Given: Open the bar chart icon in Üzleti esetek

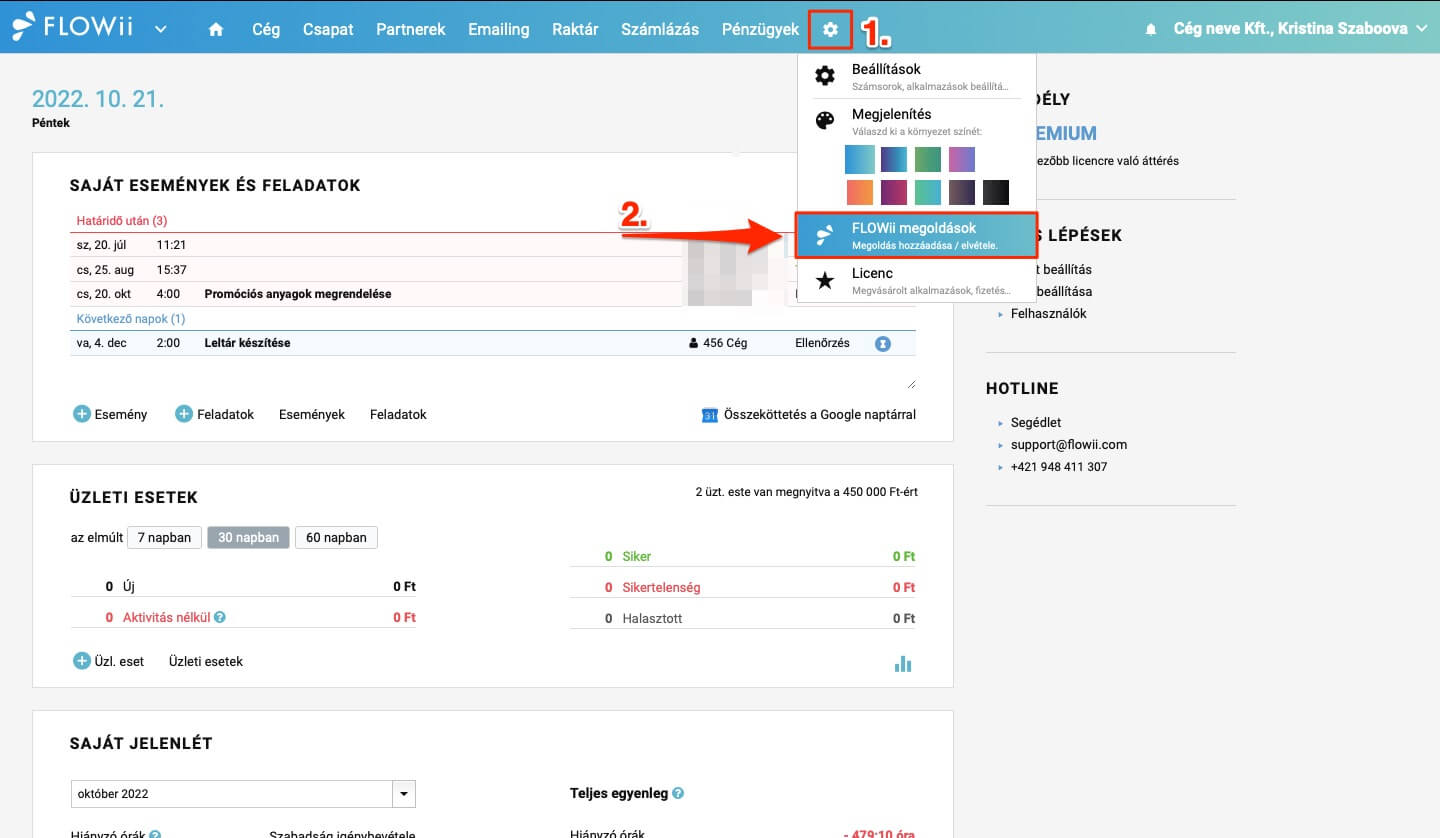Looking at the screenshot, I should pos(903,663).
